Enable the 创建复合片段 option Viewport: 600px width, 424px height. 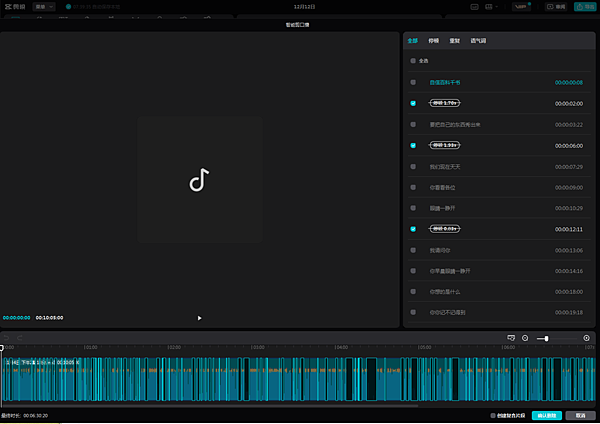click(x=493, y=415)
